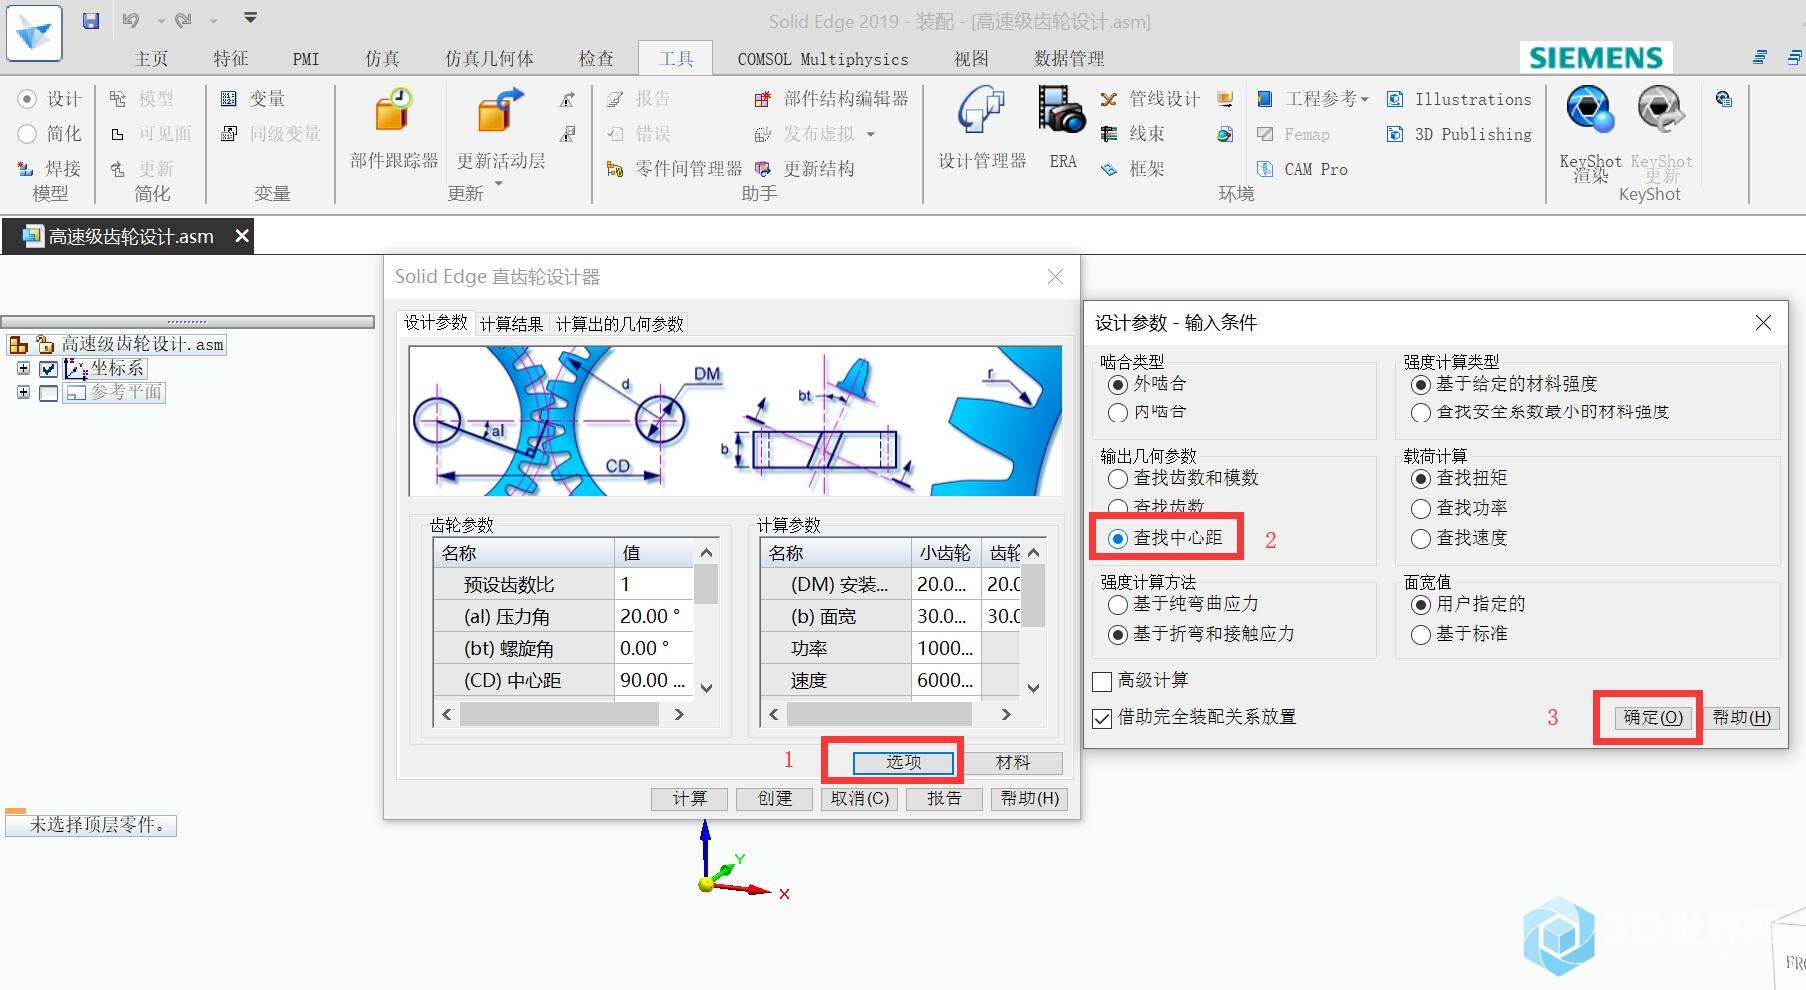The width and height of the screenshot is (1806, 990).
Task: Click 报告 button
Action: click(x=943, y=798)
